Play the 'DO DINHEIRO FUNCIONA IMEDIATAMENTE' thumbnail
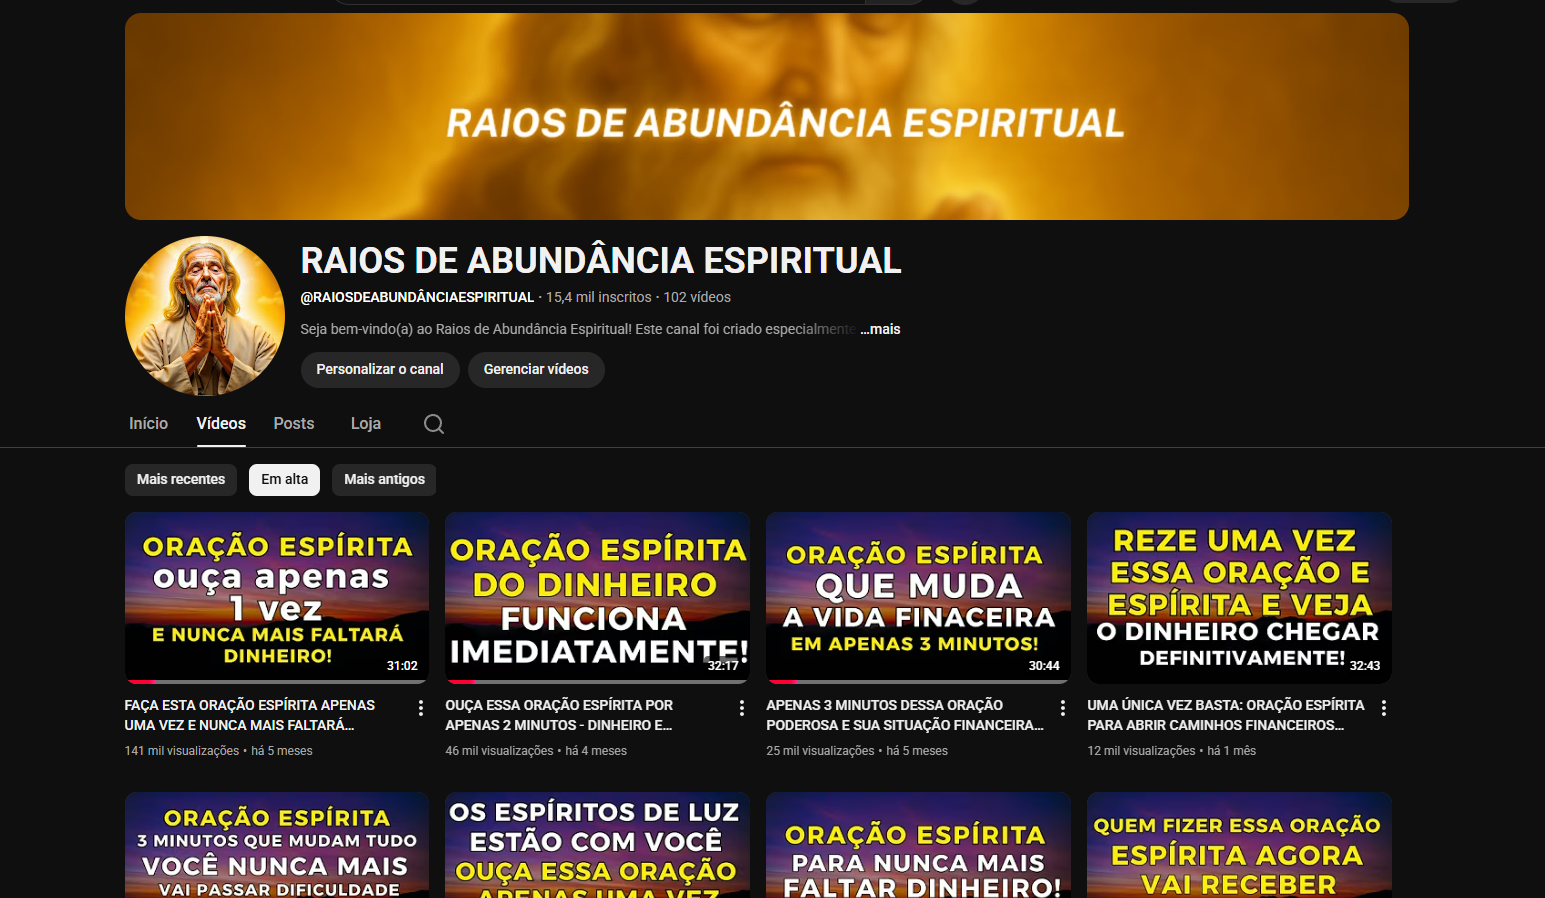 (x=598, y=598)
